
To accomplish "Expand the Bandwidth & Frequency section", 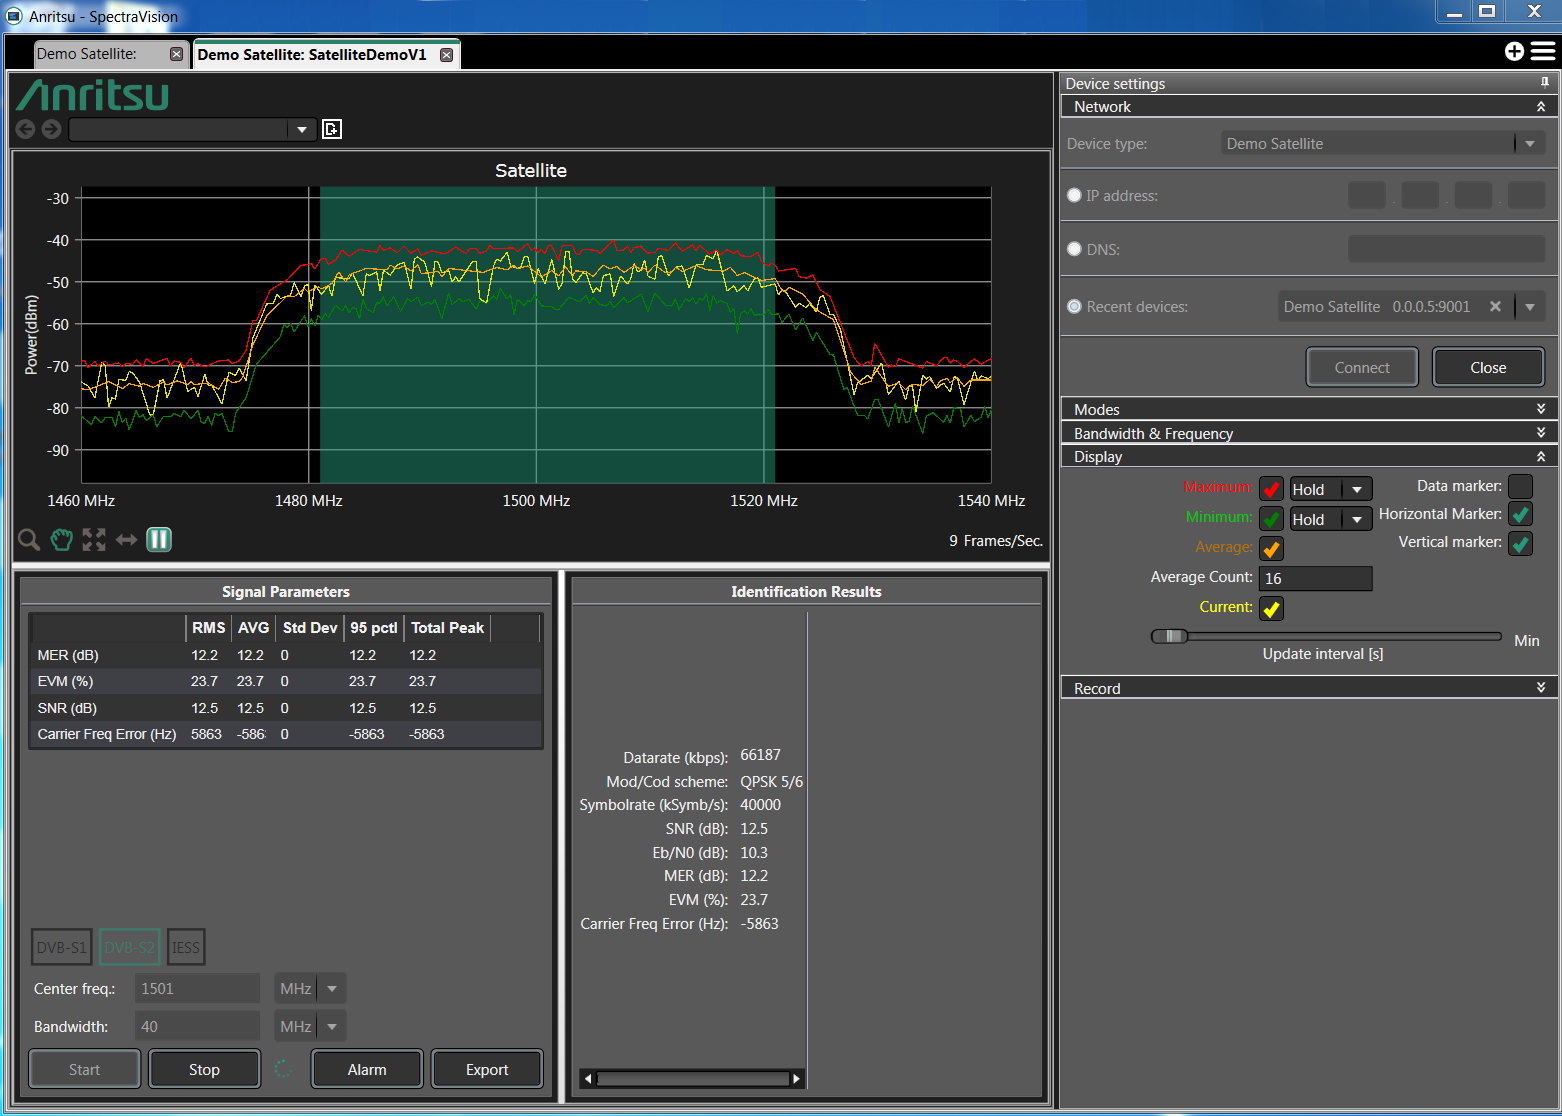I will pos(1540,433).
